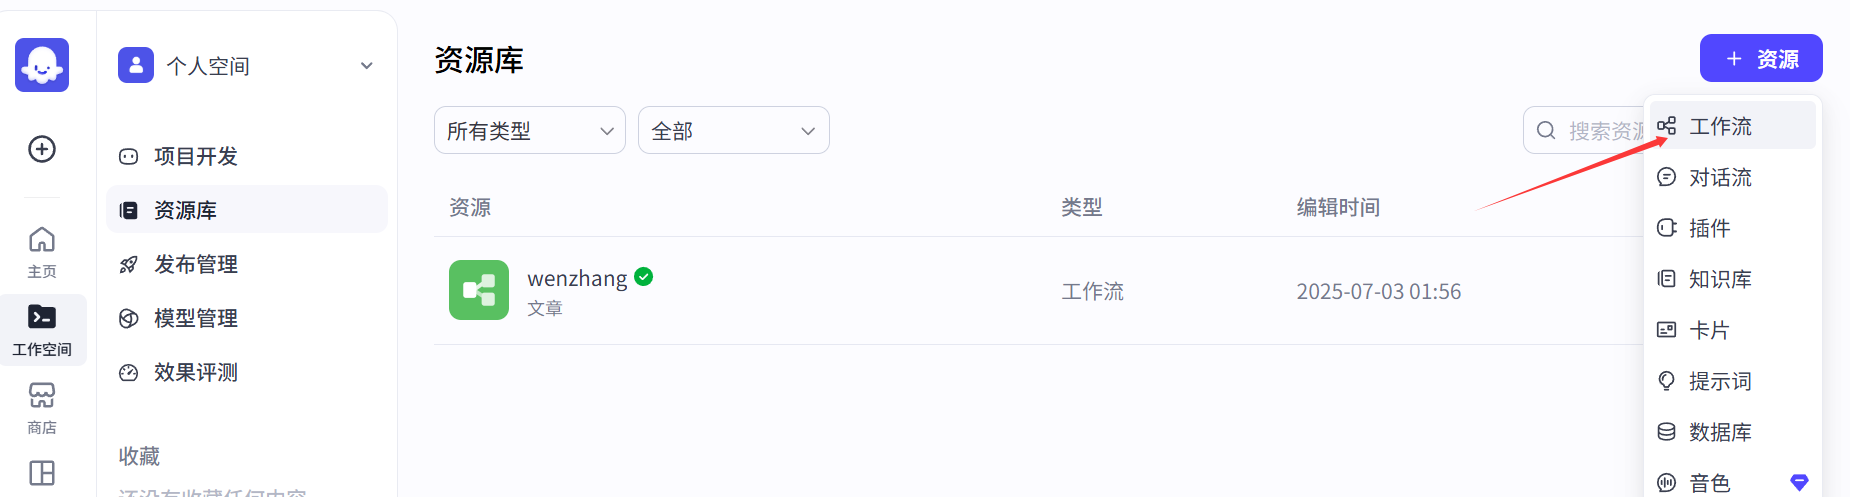Screen dimensions: 1850x497
Task: Click the 资源 add resource button
Action: (1761, 59)
